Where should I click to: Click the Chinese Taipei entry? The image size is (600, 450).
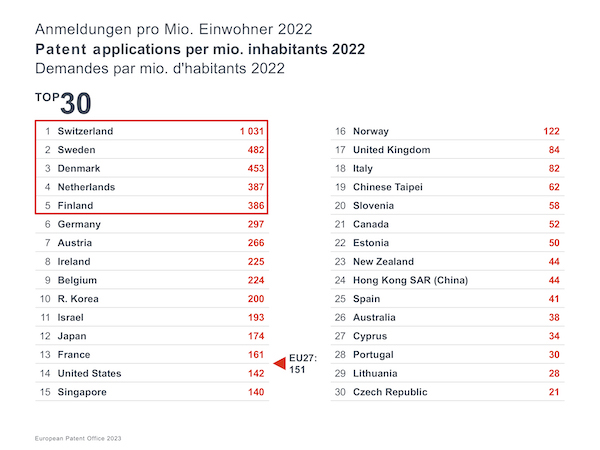pos(388,187)
